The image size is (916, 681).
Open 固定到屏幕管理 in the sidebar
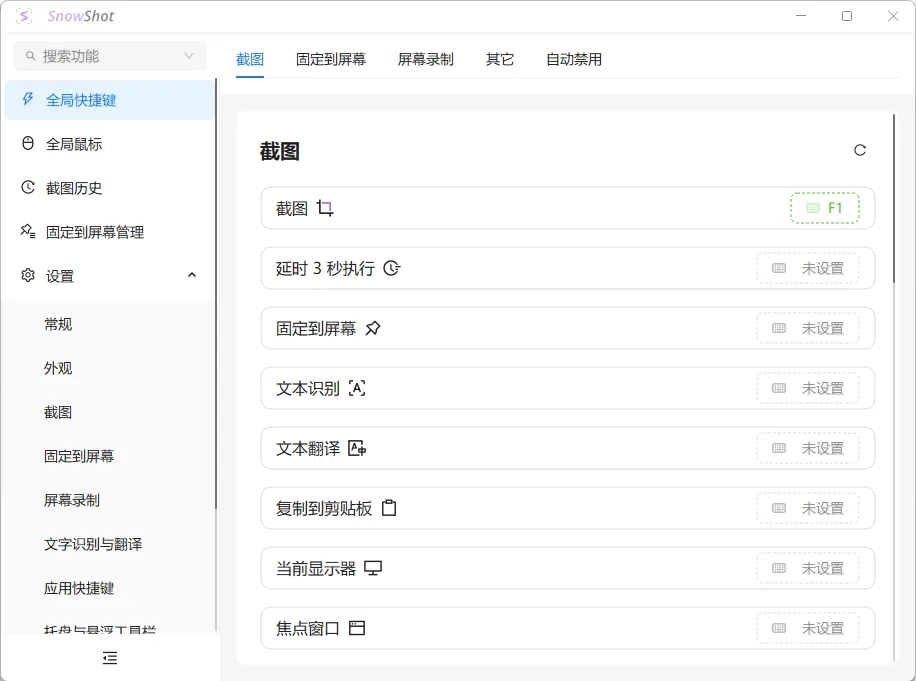pyautogui.click(x=109, y=232)
